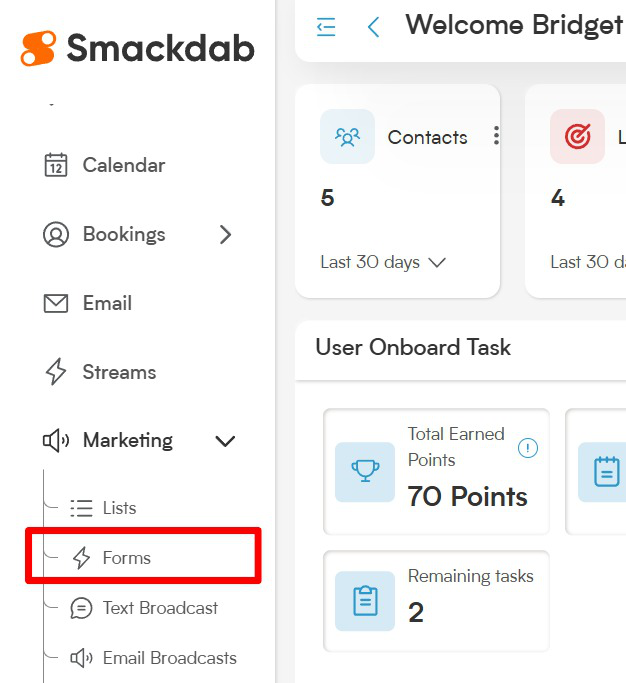Screen dimensions: 626x683
Task: Open Contacts card three-dot menu
Action: (x=496, y=135)
